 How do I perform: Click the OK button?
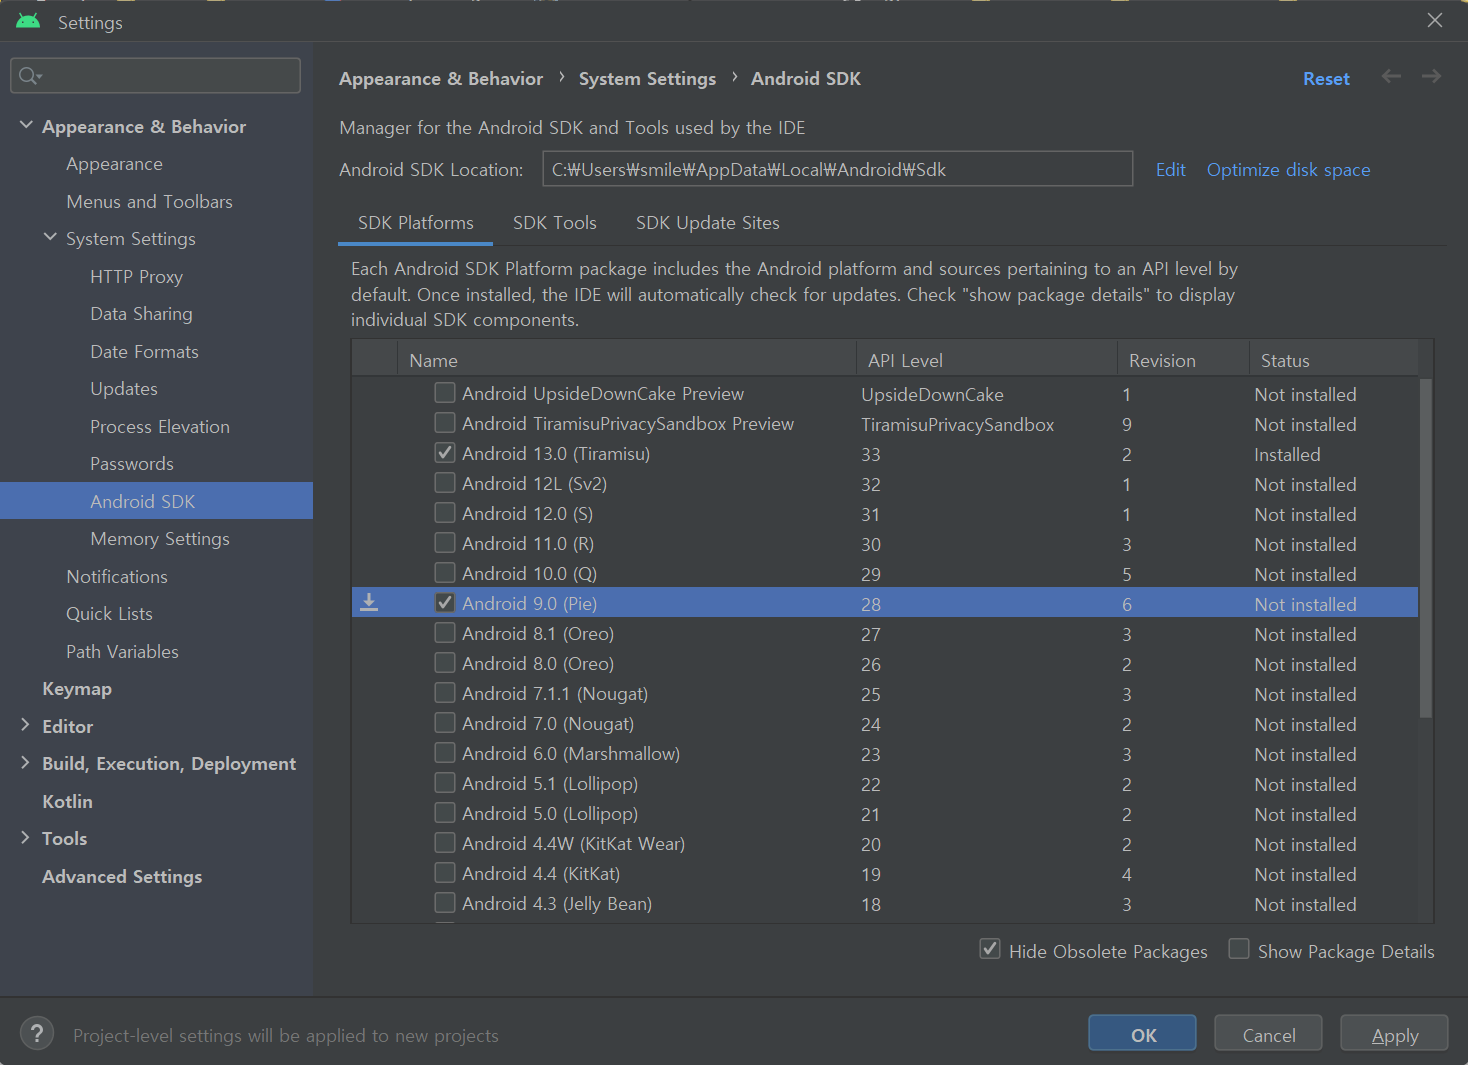[x=1142, y=1034]
